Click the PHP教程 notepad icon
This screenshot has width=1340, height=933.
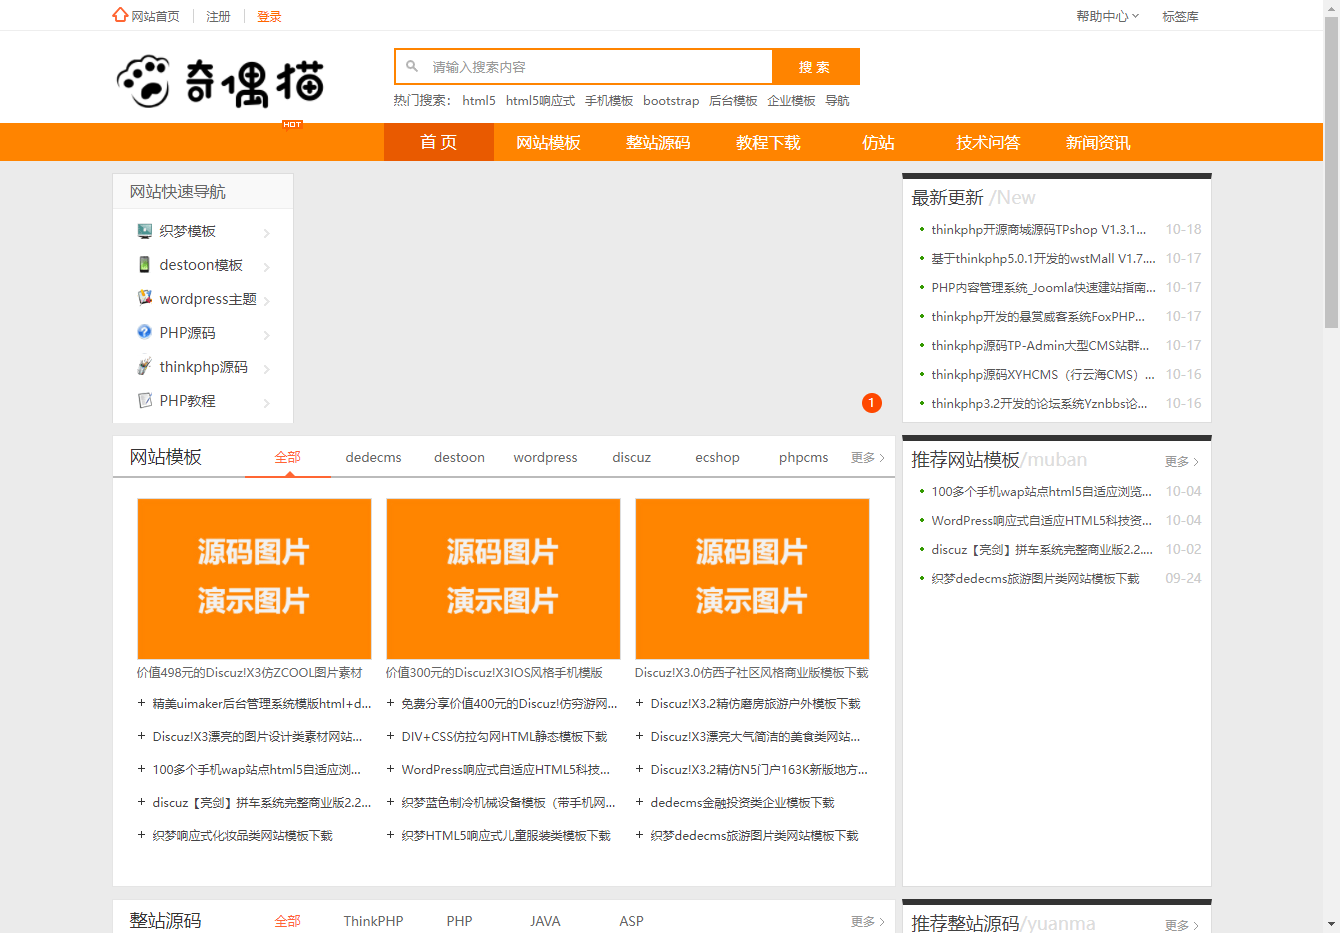pyautogui.click(x=145, y=400)
